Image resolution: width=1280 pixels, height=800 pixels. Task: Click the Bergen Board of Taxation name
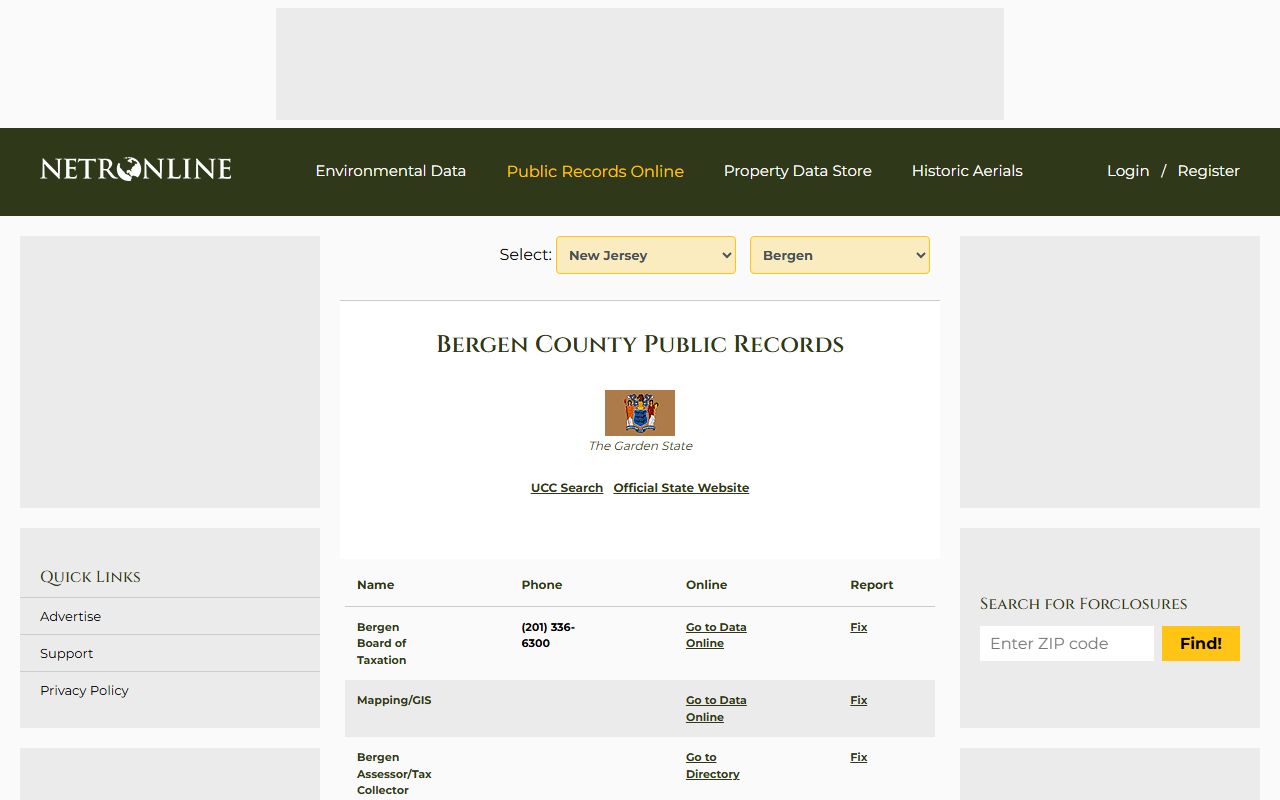tap(382, 643)
